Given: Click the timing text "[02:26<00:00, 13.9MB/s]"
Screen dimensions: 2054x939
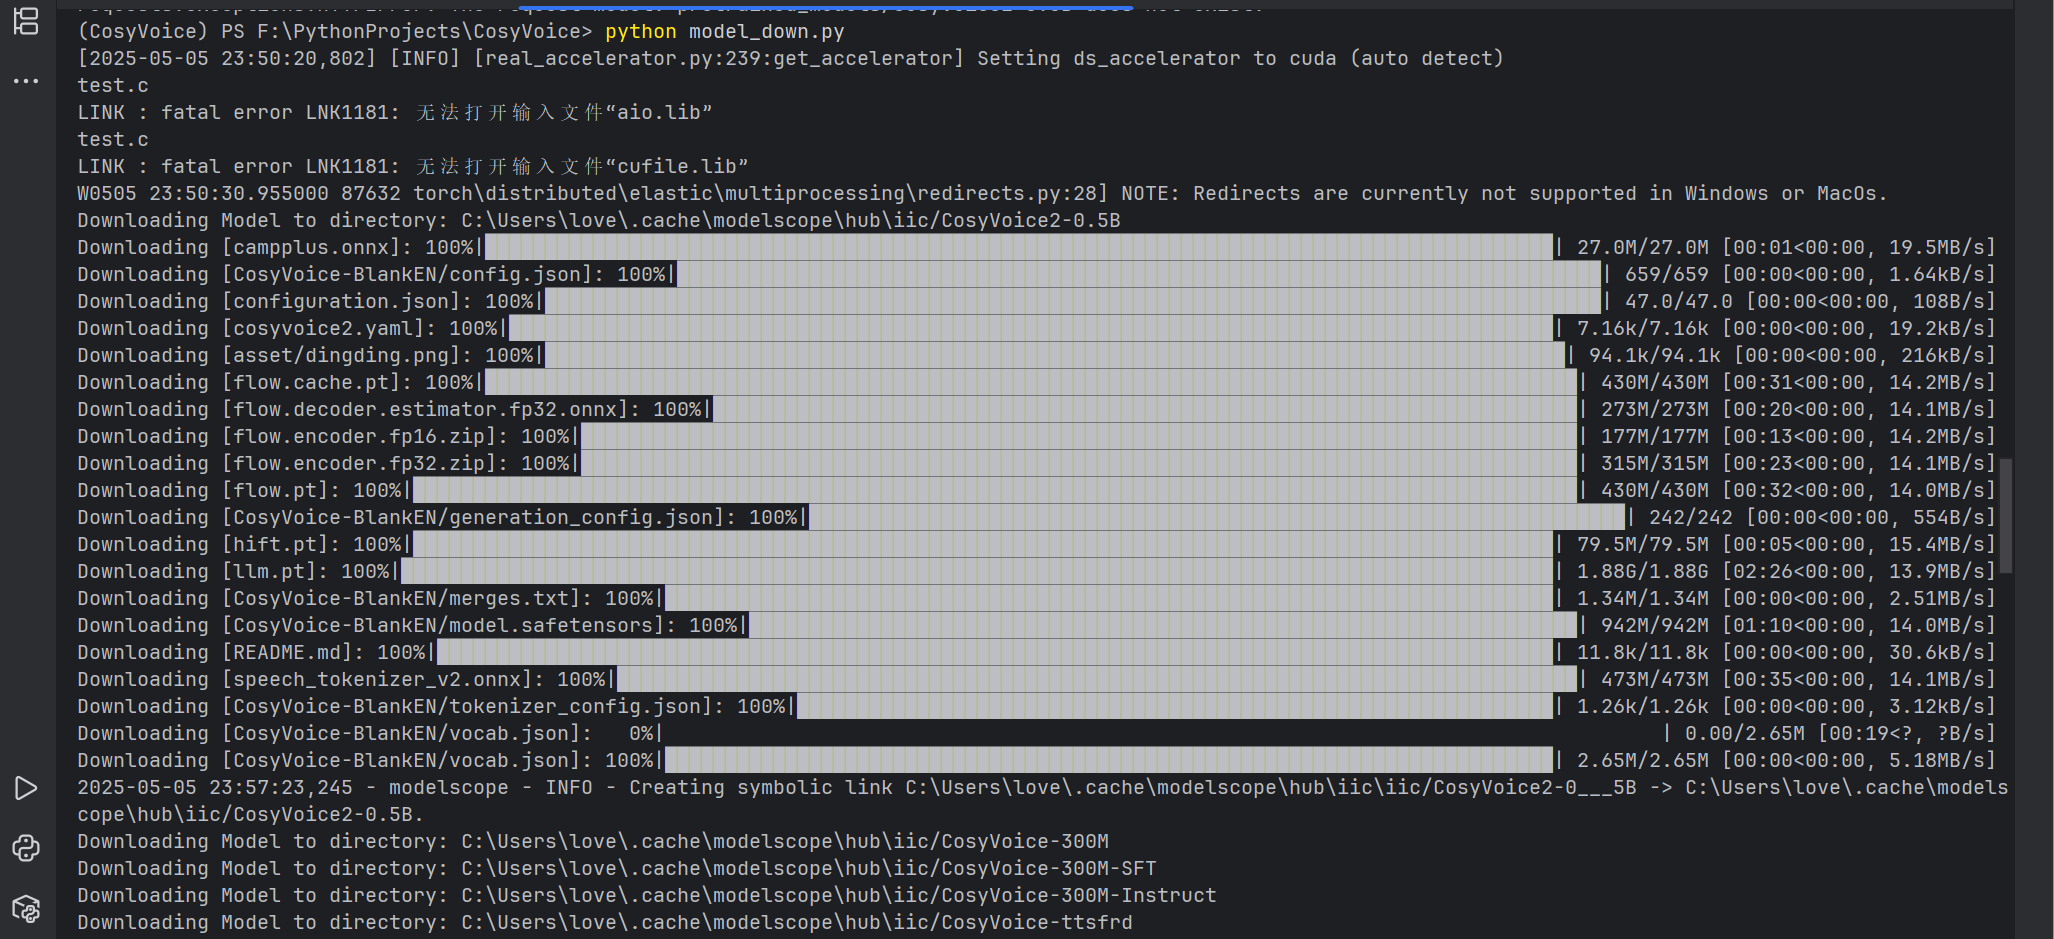Looking at the screenshot, I should pyautogui.click(x=1858, y=571).
